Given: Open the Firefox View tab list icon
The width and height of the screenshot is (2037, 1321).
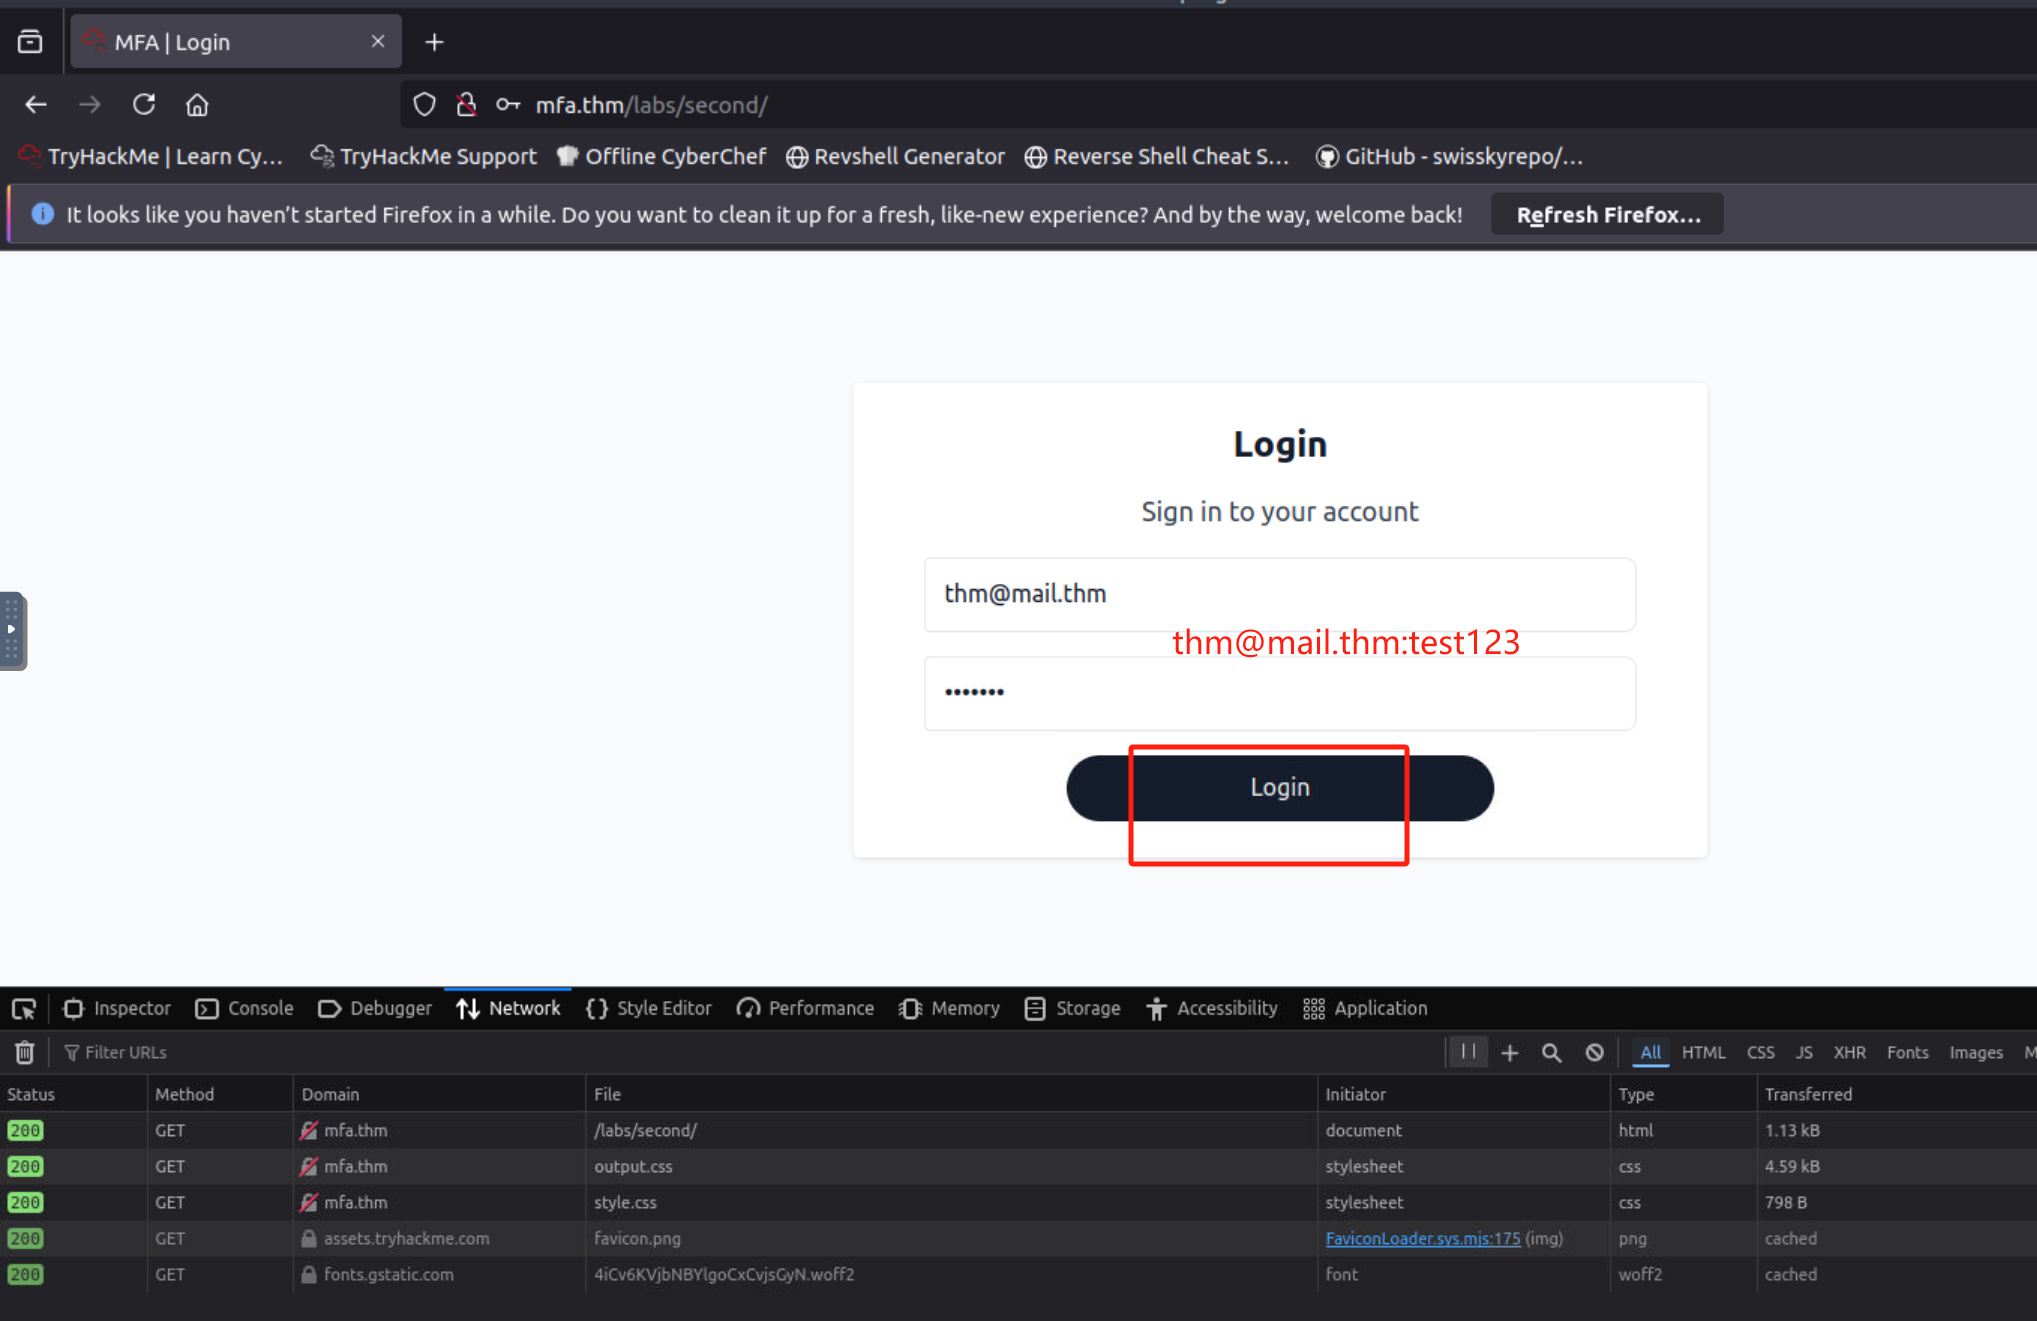Looking at the screenshot, I should pos(30,42).
